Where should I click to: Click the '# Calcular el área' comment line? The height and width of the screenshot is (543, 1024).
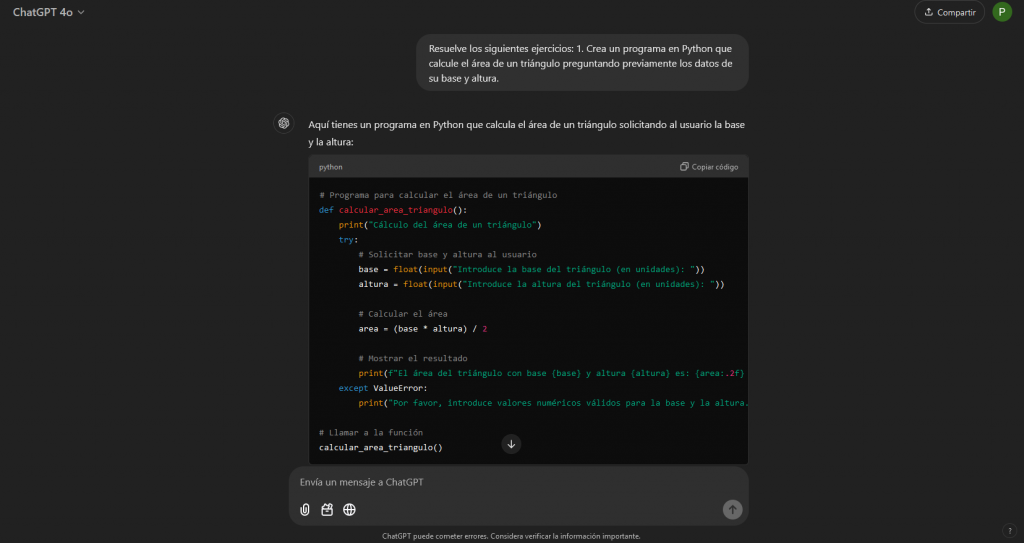pyautogui.click(x=403, y=314)
